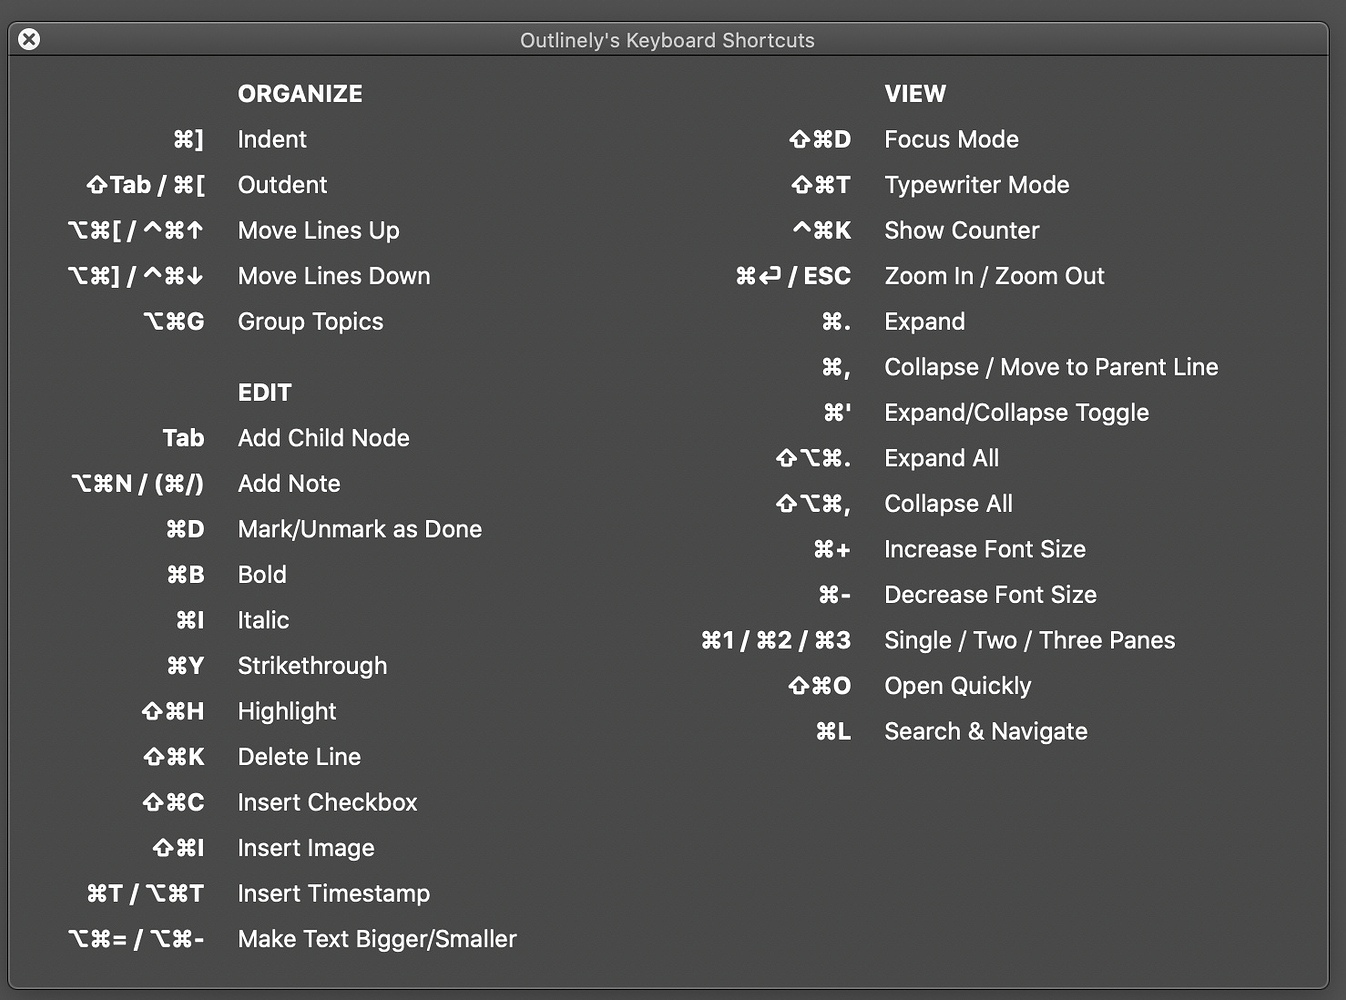
Task: Click the '⌘1 / ⌘2 / ⌘3' key combo
Action: [x=776, y=640]
